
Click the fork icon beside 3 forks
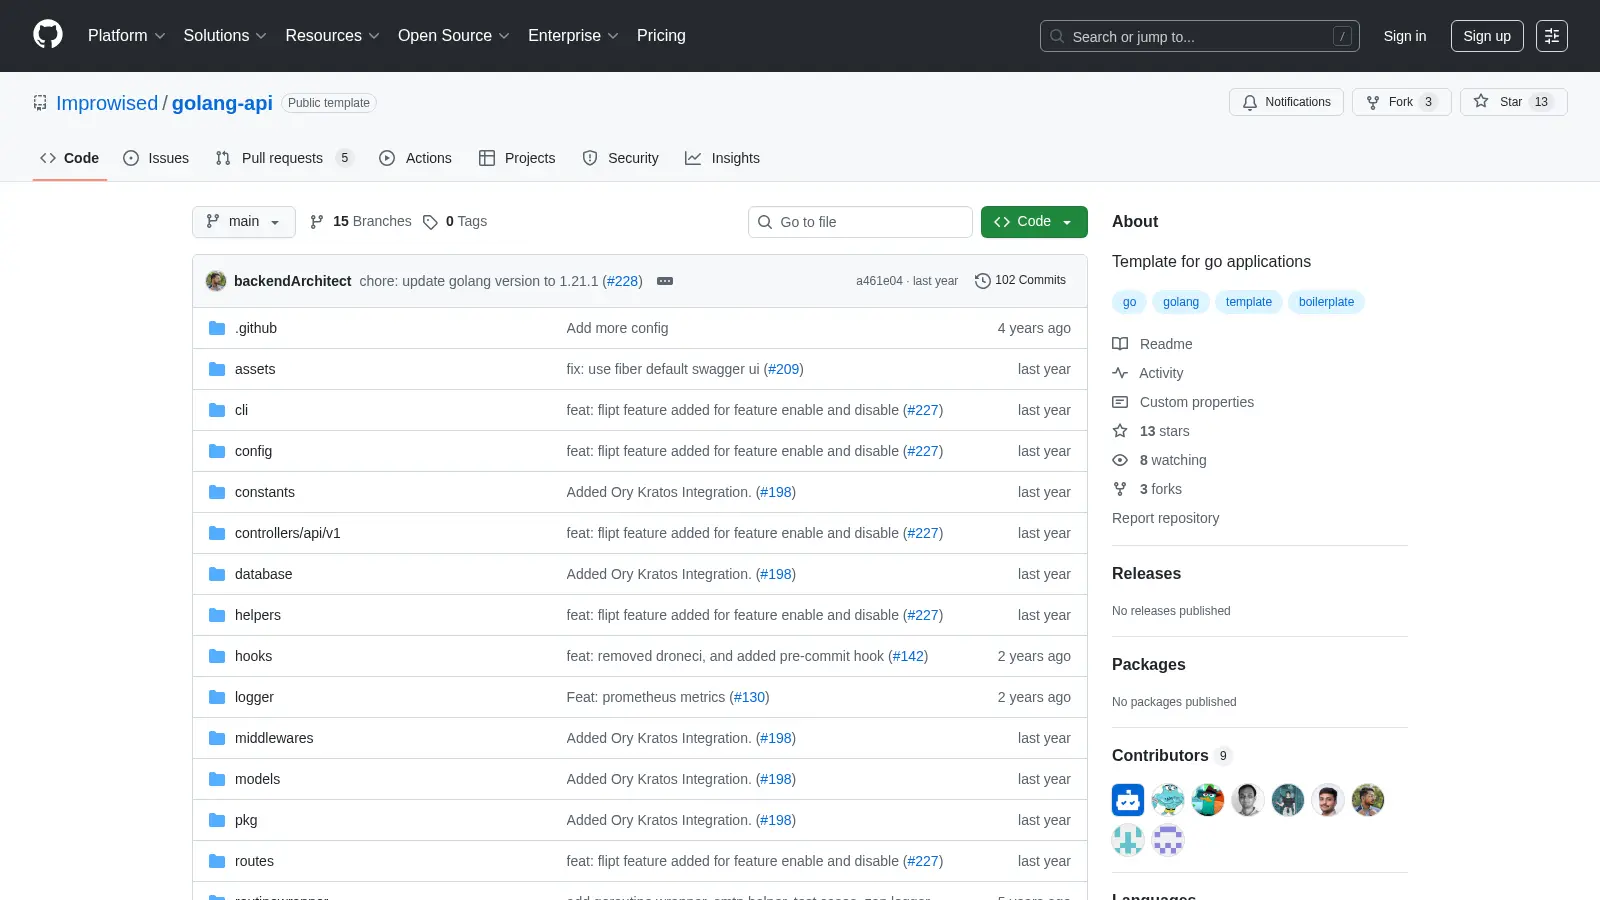pos(1120,489)
